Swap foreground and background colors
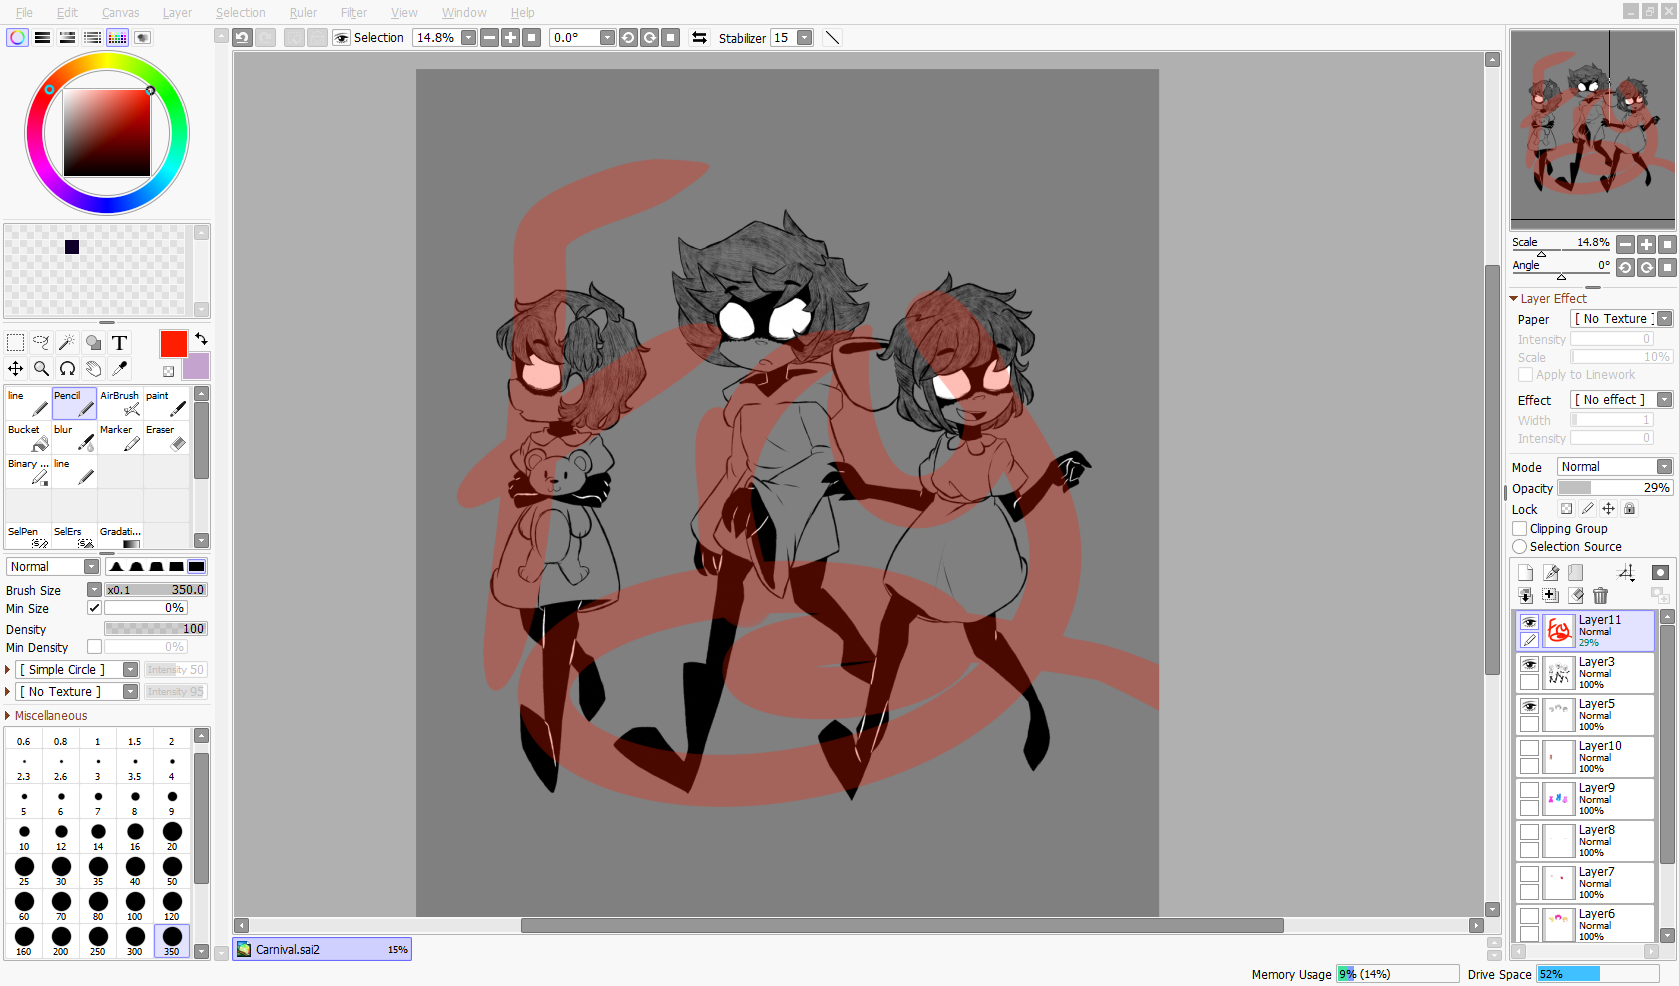 [201, 339]
